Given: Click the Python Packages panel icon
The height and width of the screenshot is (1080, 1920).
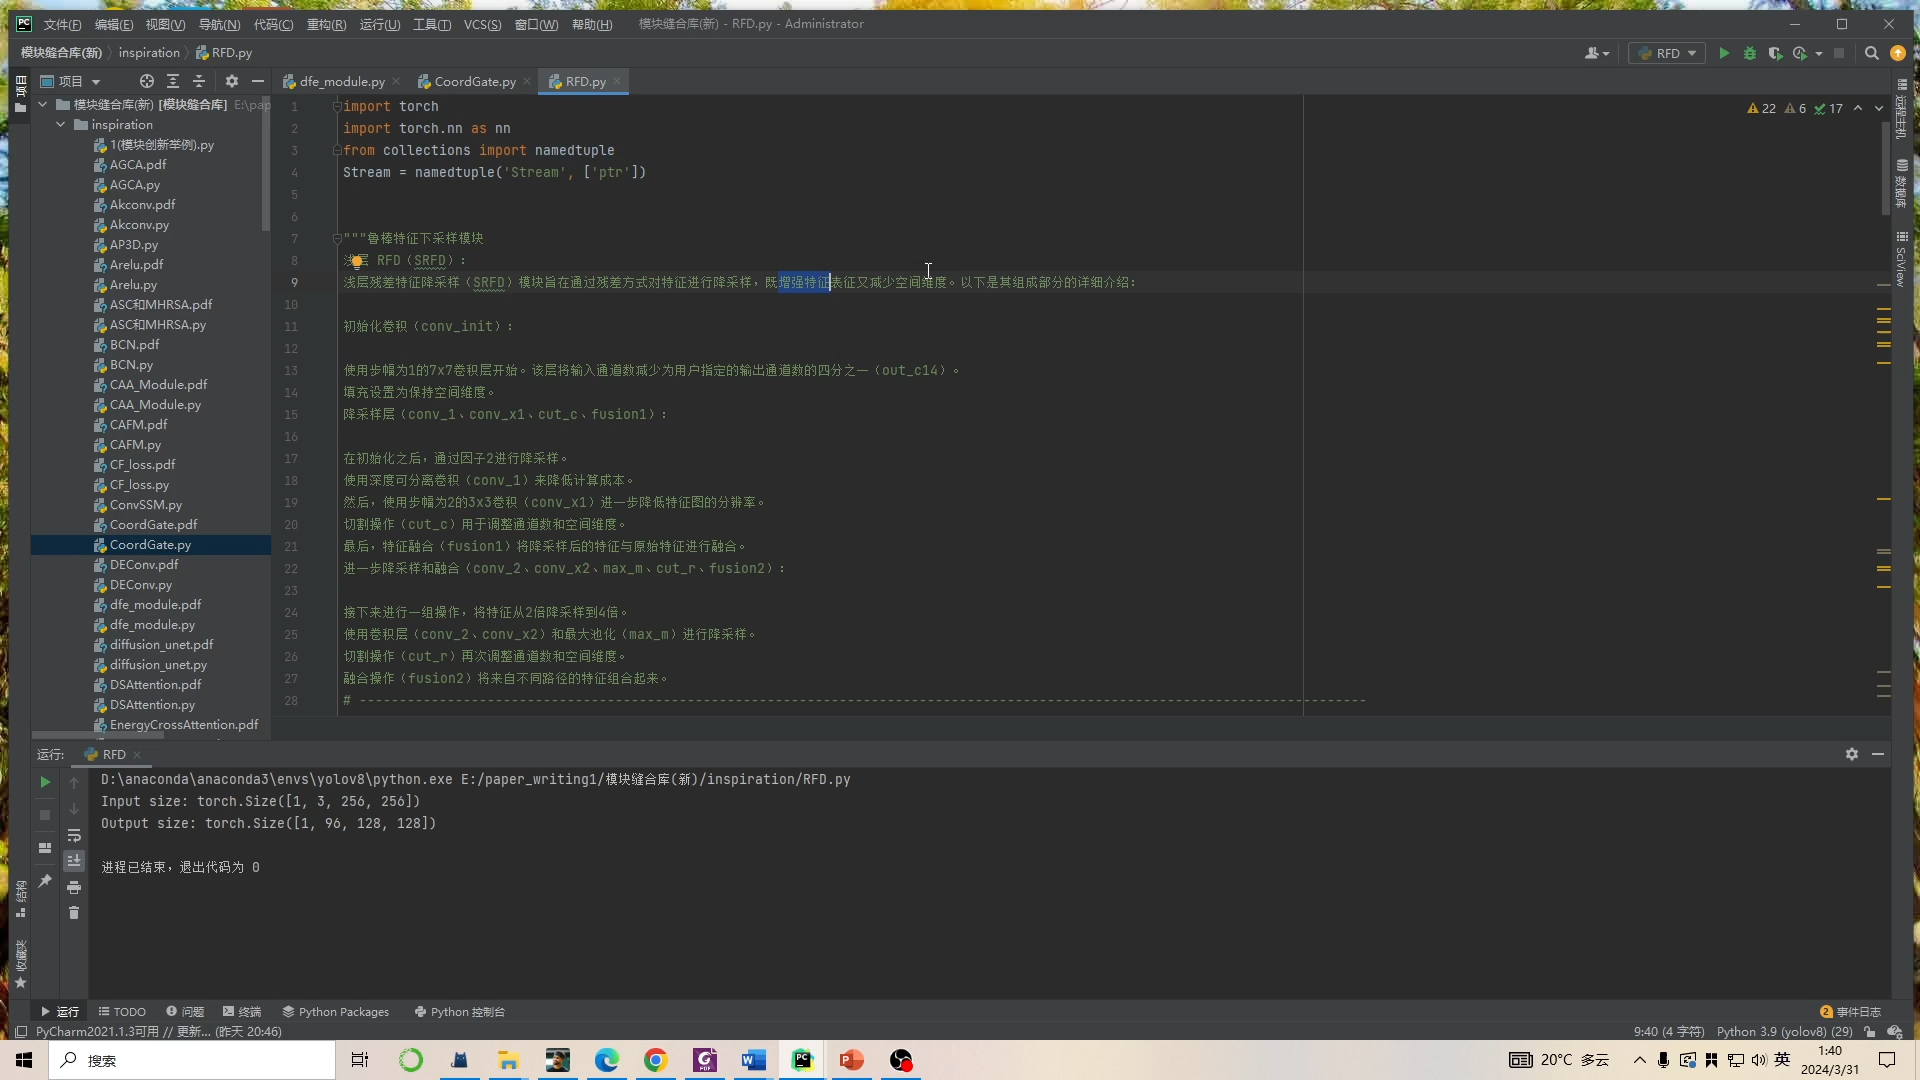Looking at the screenshot, I should click(335, 1010).
